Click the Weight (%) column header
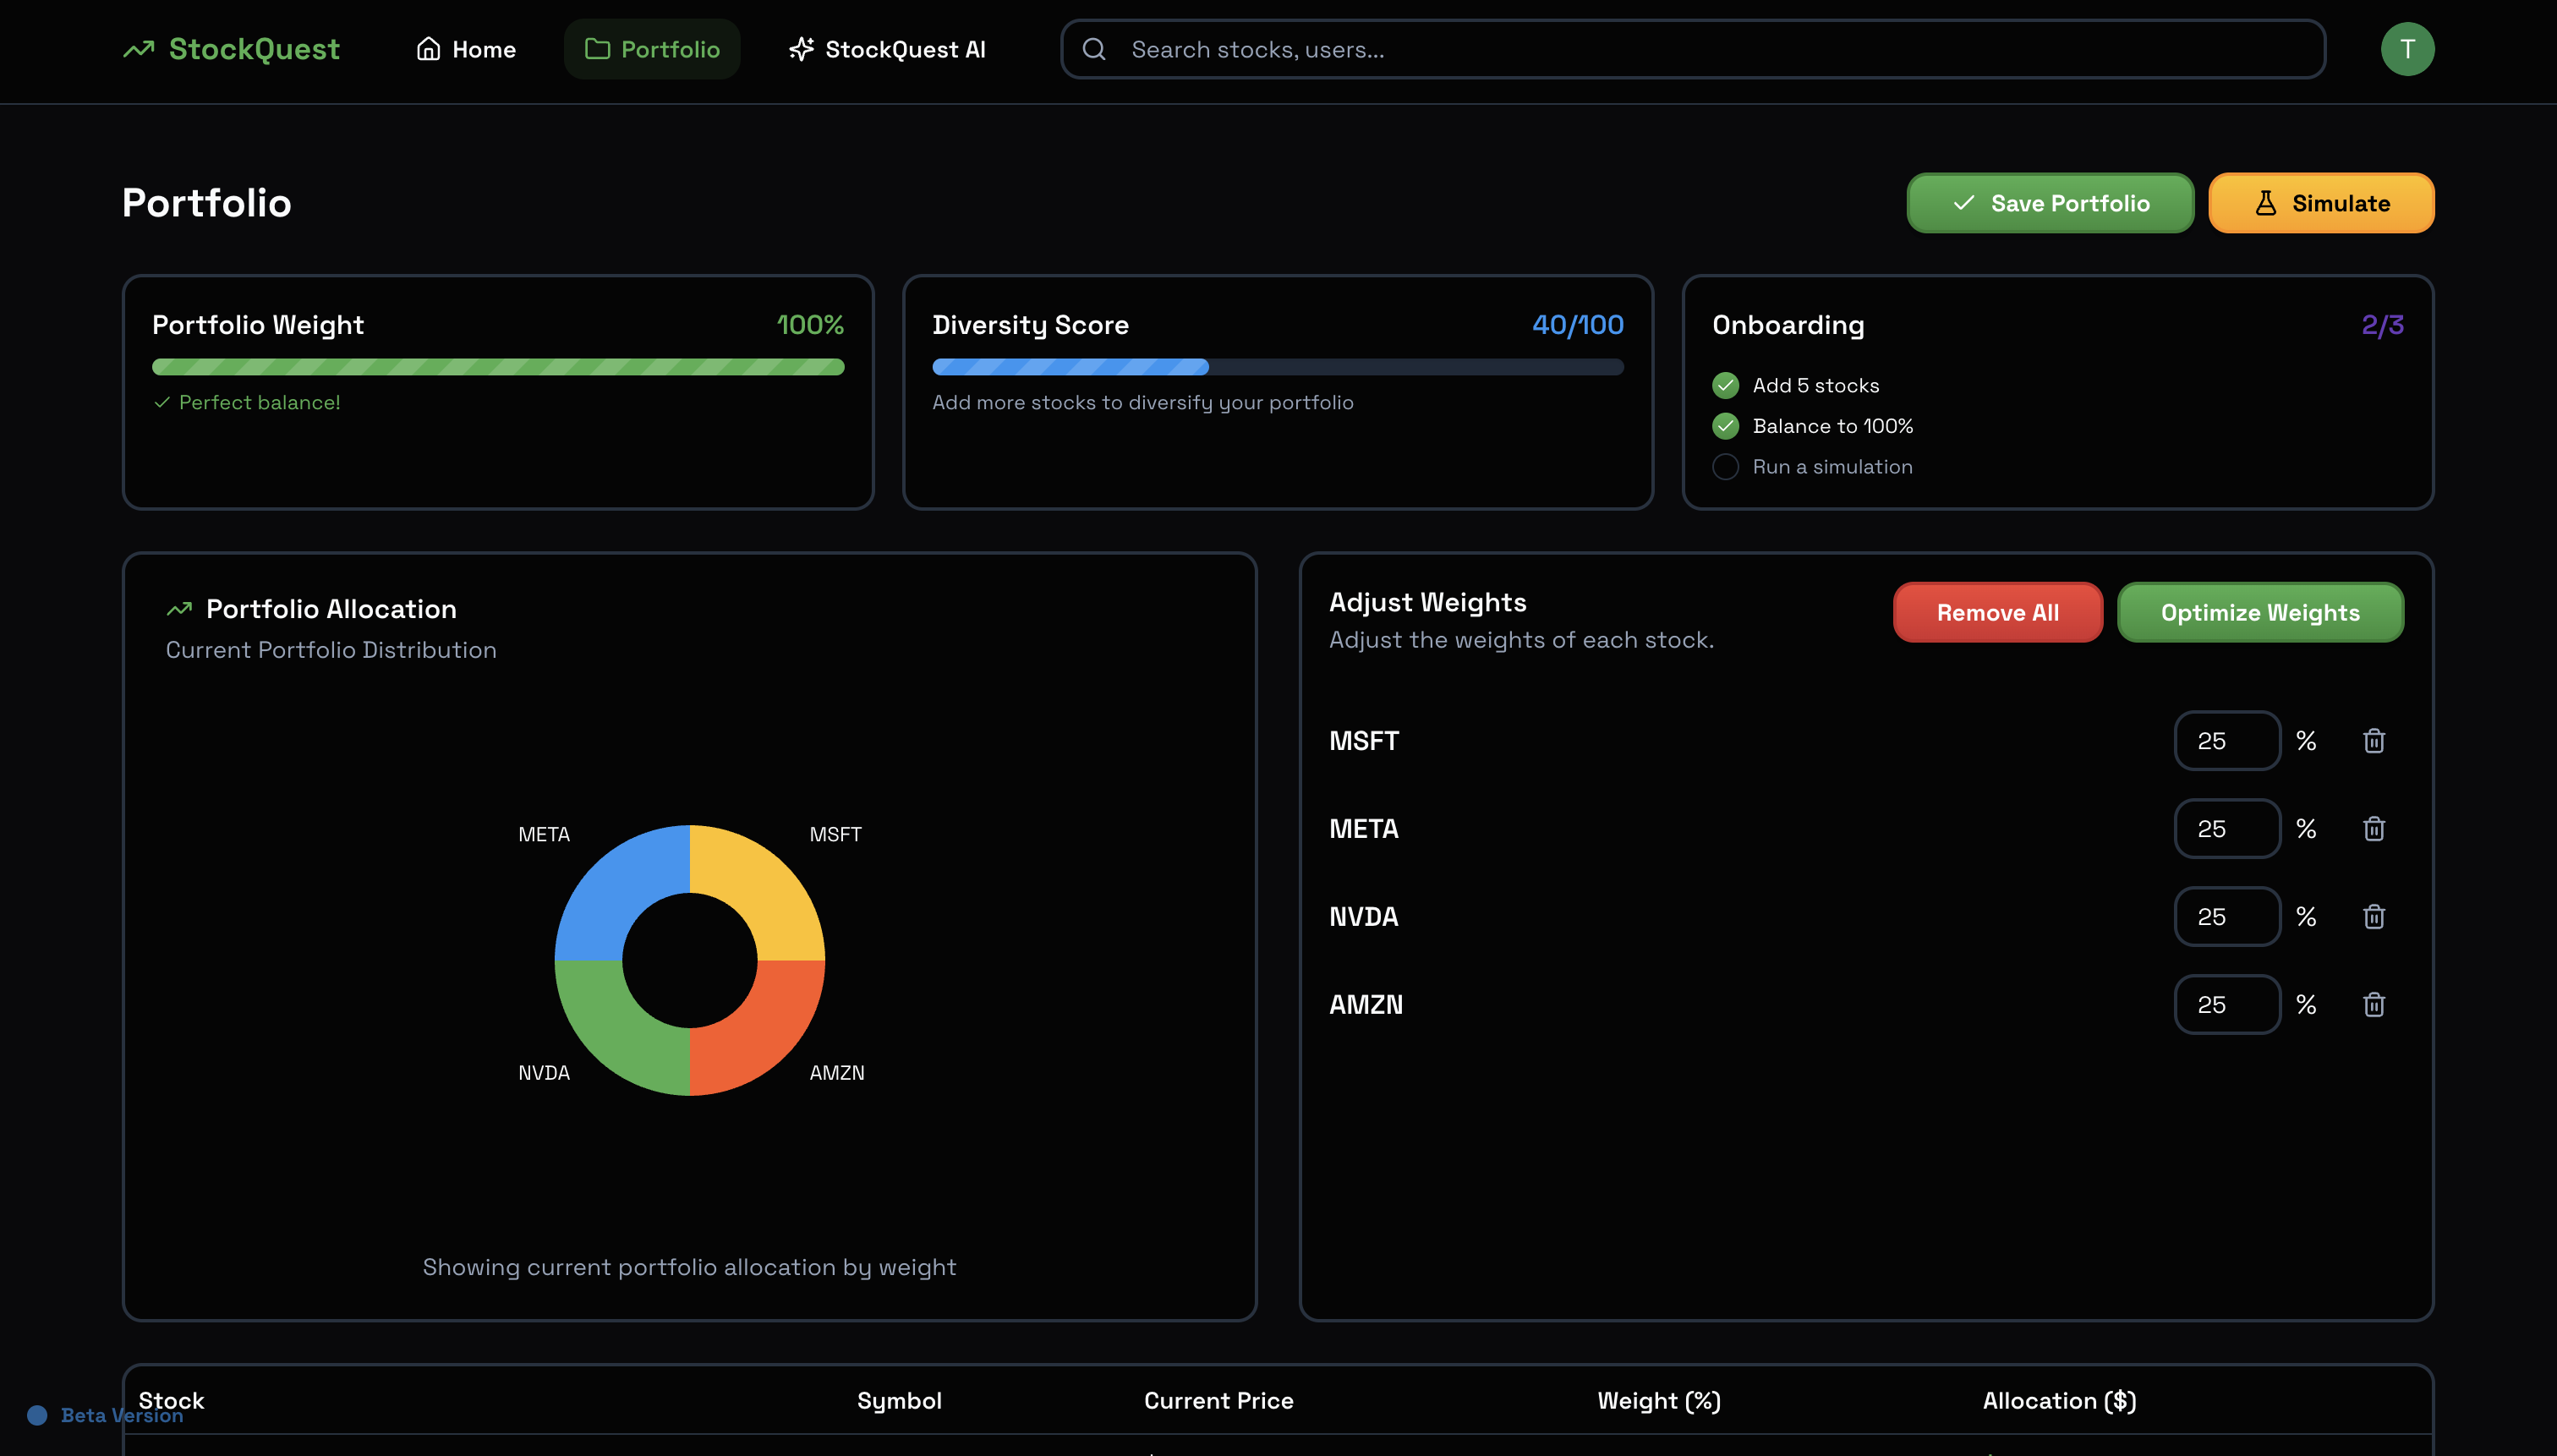 [1659, 1401]
